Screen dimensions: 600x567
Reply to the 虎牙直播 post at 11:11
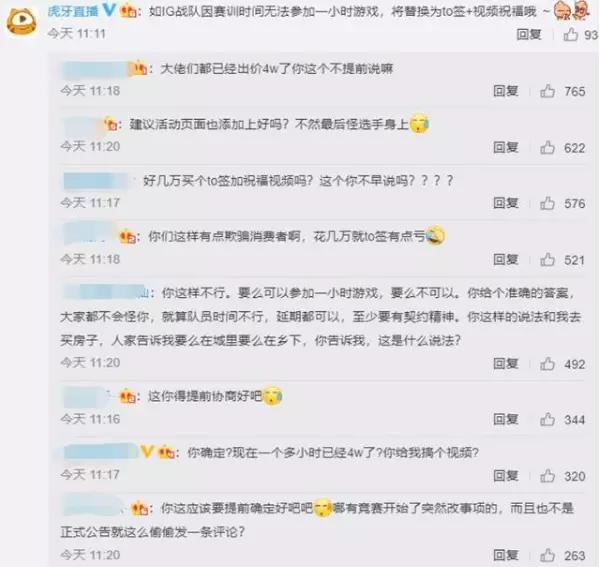[529, 34]
